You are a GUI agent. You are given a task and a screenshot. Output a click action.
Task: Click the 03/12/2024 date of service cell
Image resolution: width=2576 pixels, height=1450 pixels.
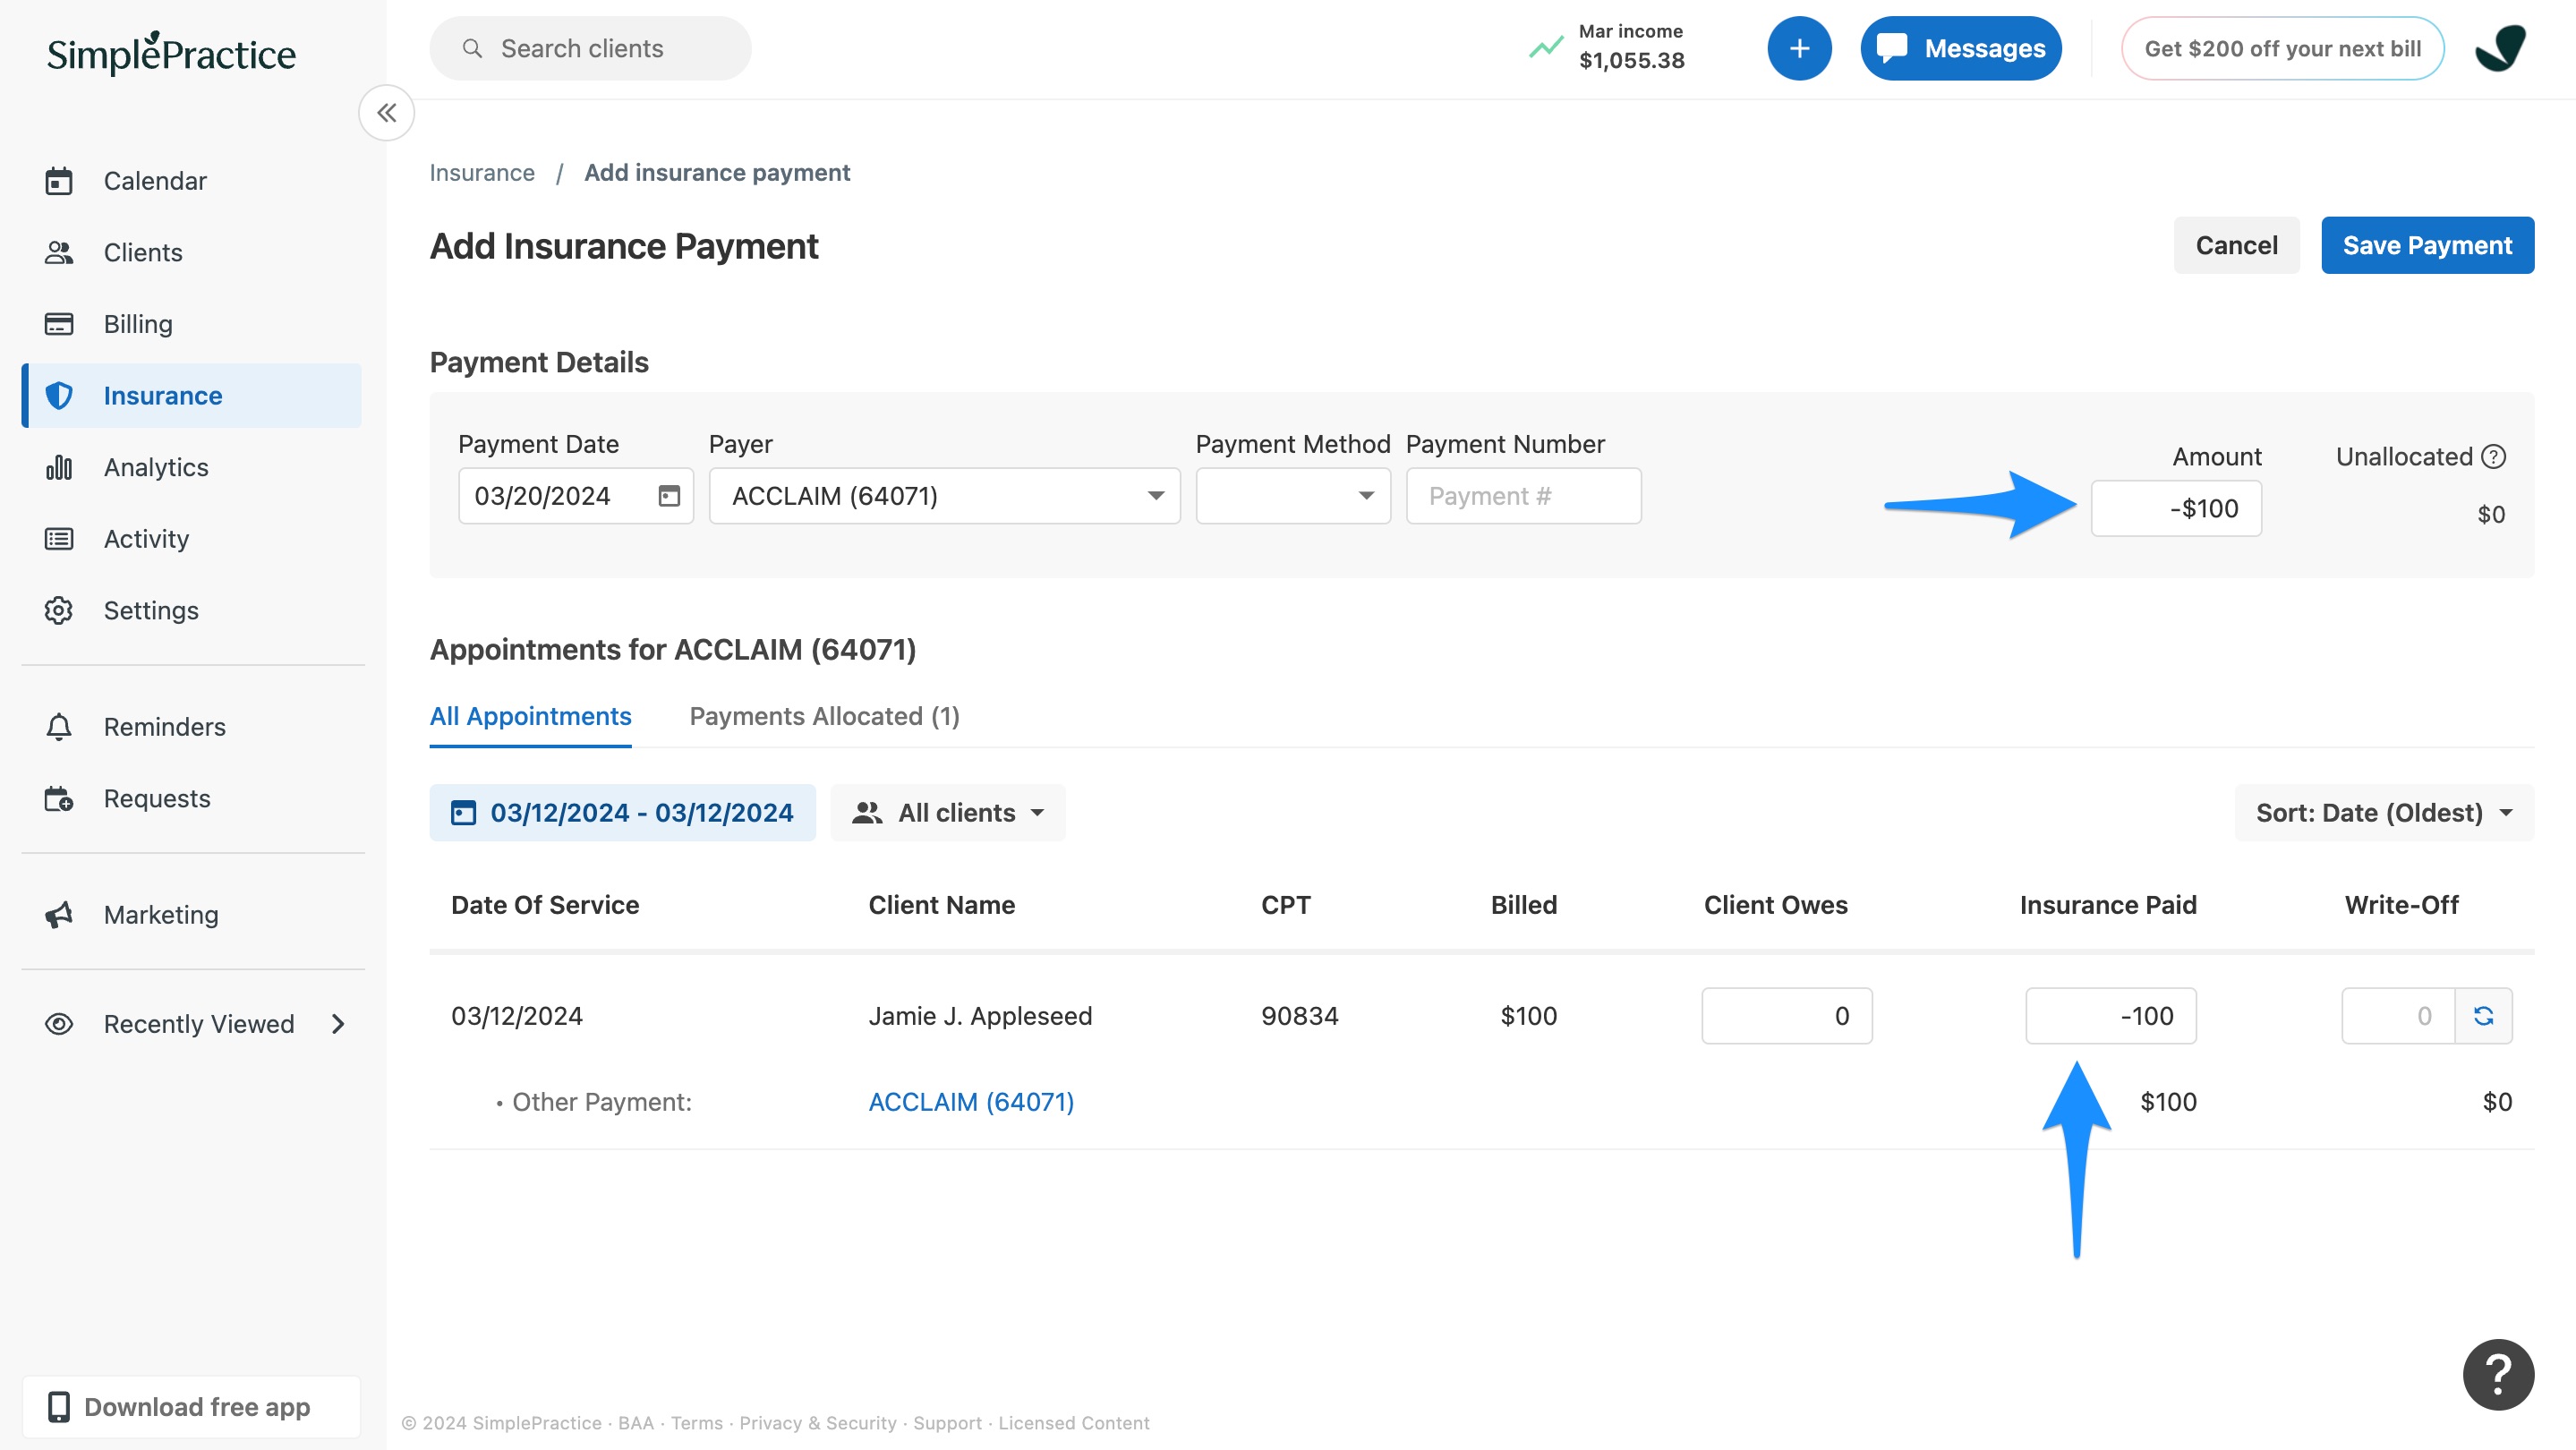(x=517, y=1016)
